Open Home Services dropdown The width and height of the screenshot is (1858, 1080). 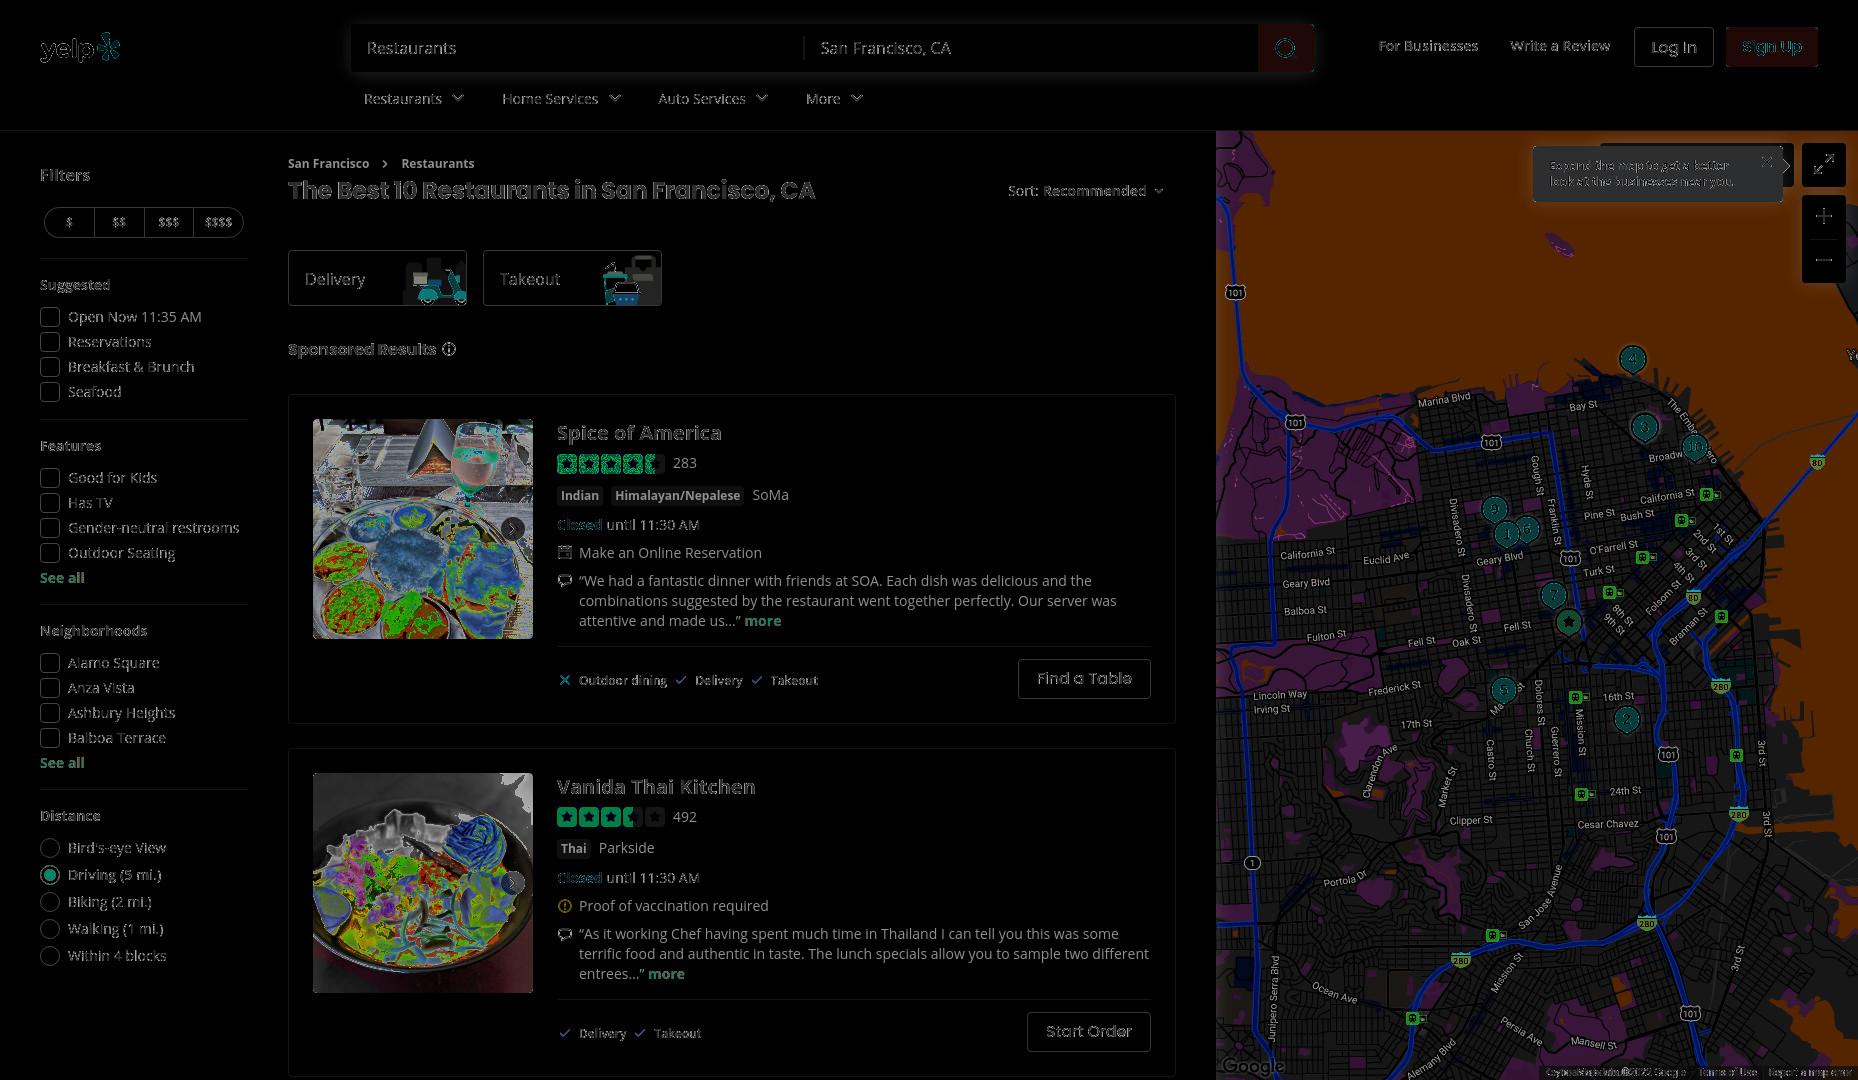point(562,98)
